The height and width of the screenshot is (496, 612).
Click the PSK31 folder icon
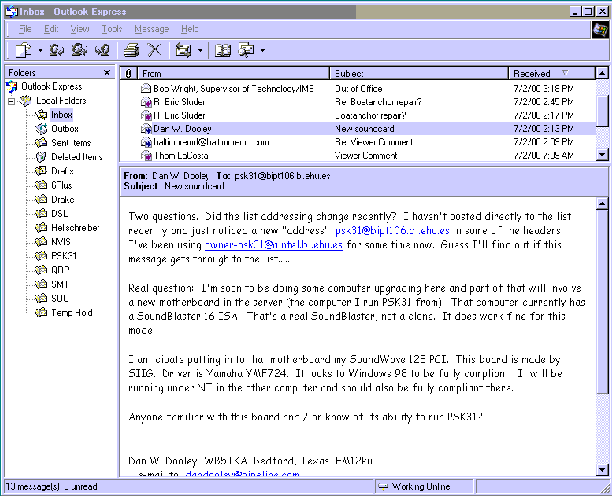(41, 256)
